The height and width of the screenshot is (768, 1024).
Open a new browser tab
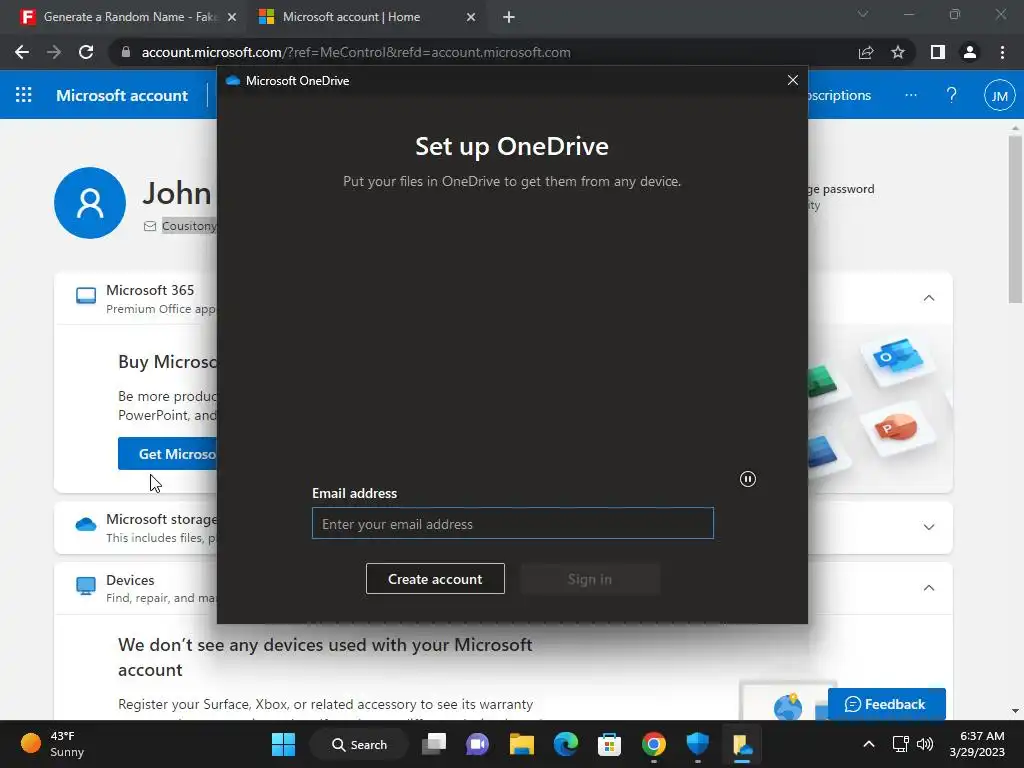[509, 17]
